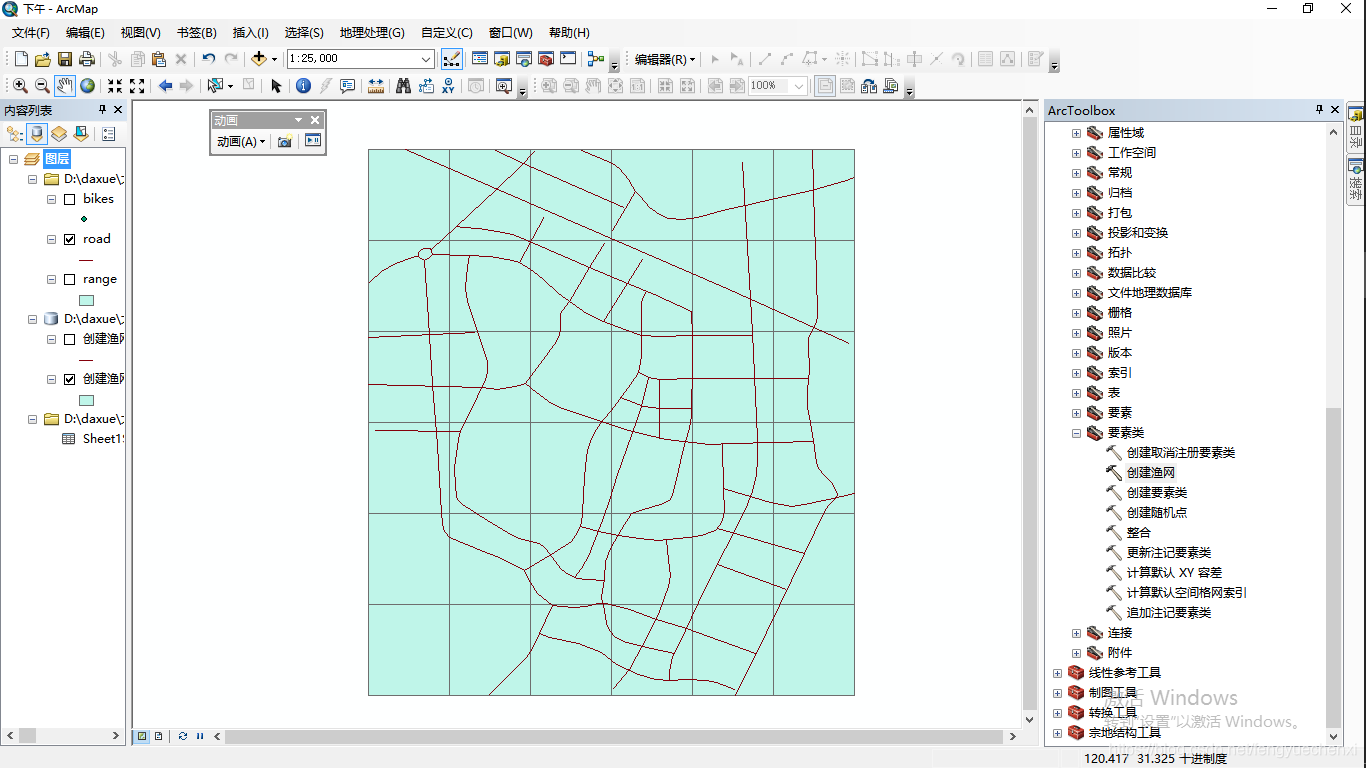The width and height of the screenshot is (1366, 768).
Task: Select the Identify tool
Action: coord(303,86)
